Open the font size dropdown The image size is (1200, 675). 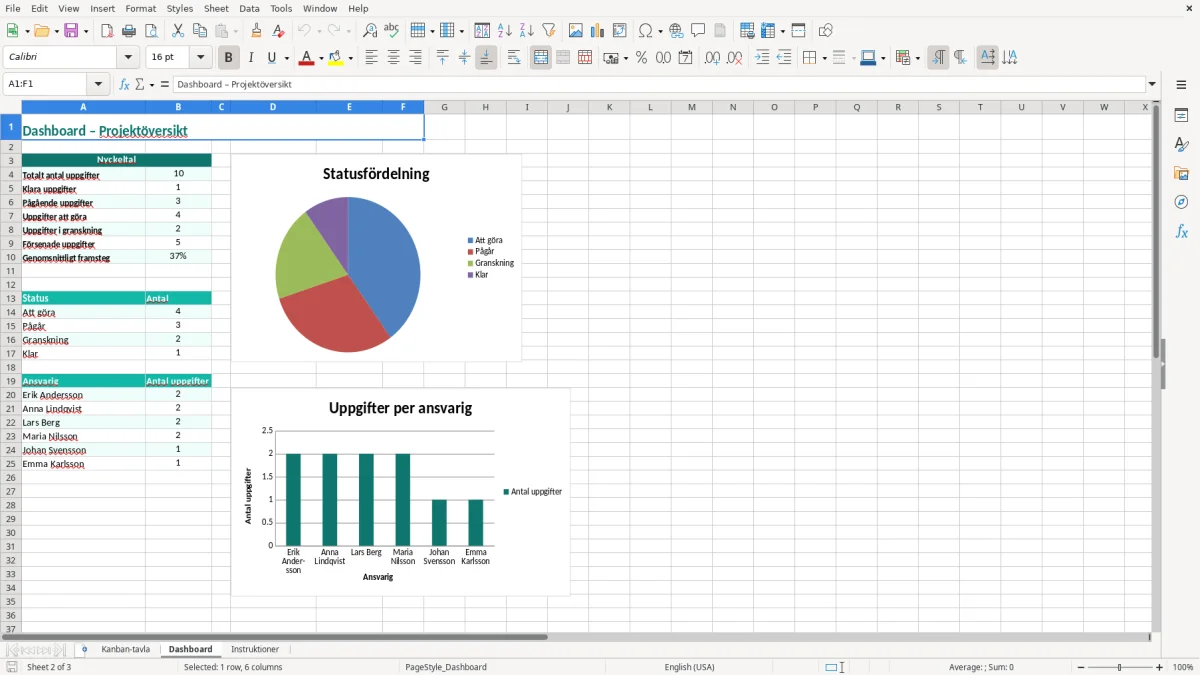[x=201, y=58]
